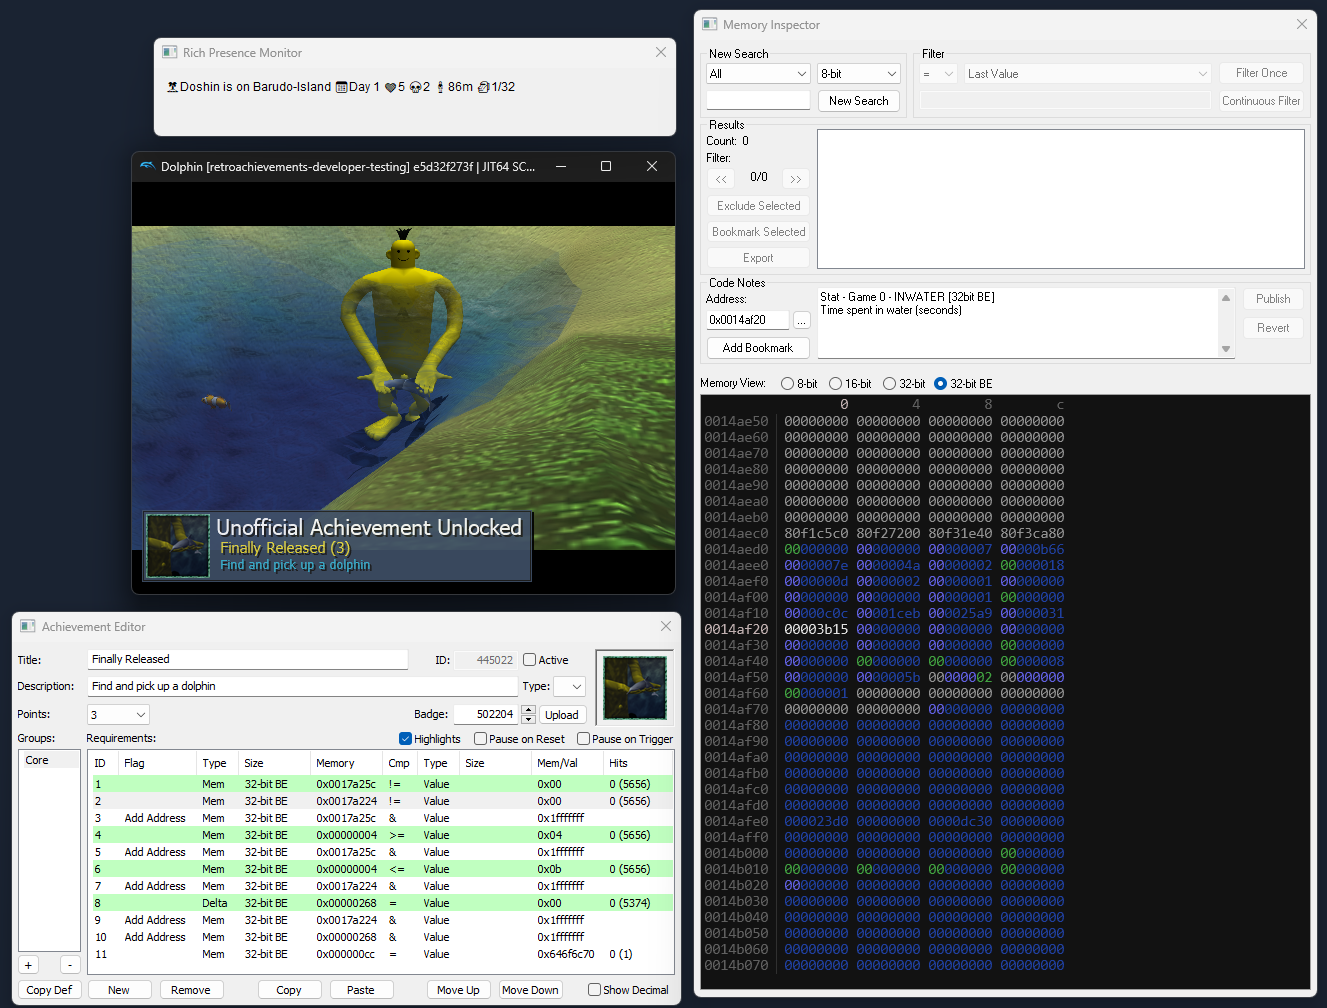This screenshot has width=1327, height=1008.
Task: Click the Move Up button
Action: tap(459, 990)
